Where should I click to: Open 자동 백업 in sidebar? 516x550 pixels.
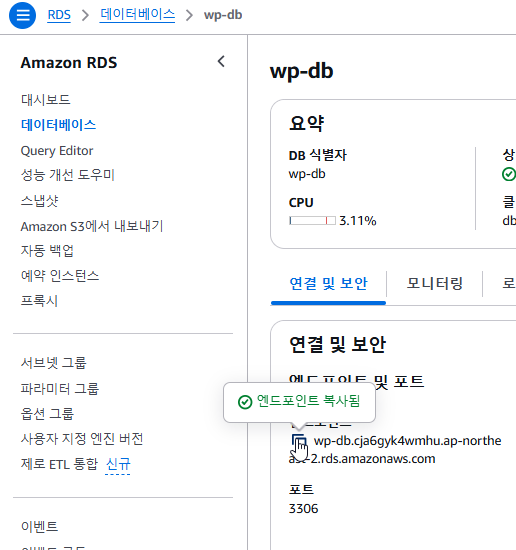[x=47, y=250]
